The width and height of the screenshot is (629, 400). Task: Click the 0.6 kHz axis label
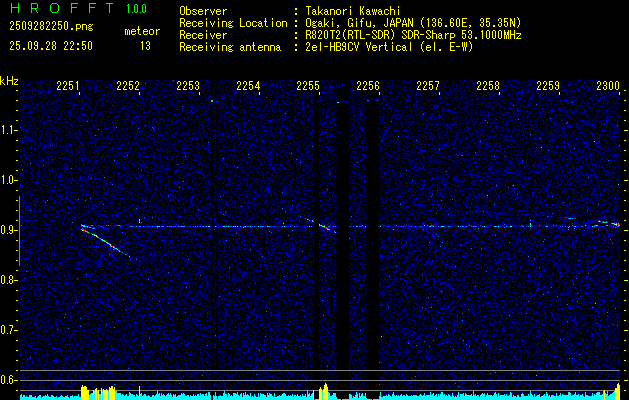(7, 380)
